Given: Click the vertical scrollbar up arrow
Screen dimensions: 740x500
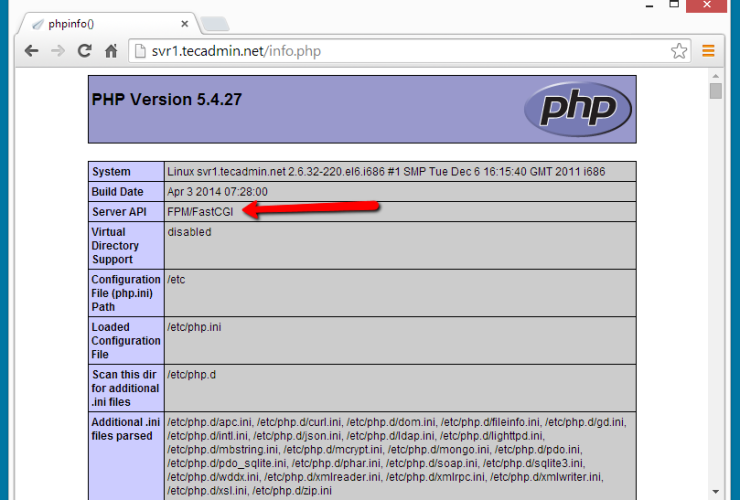Looking at the screenshot, I should [x=715, y=76].
